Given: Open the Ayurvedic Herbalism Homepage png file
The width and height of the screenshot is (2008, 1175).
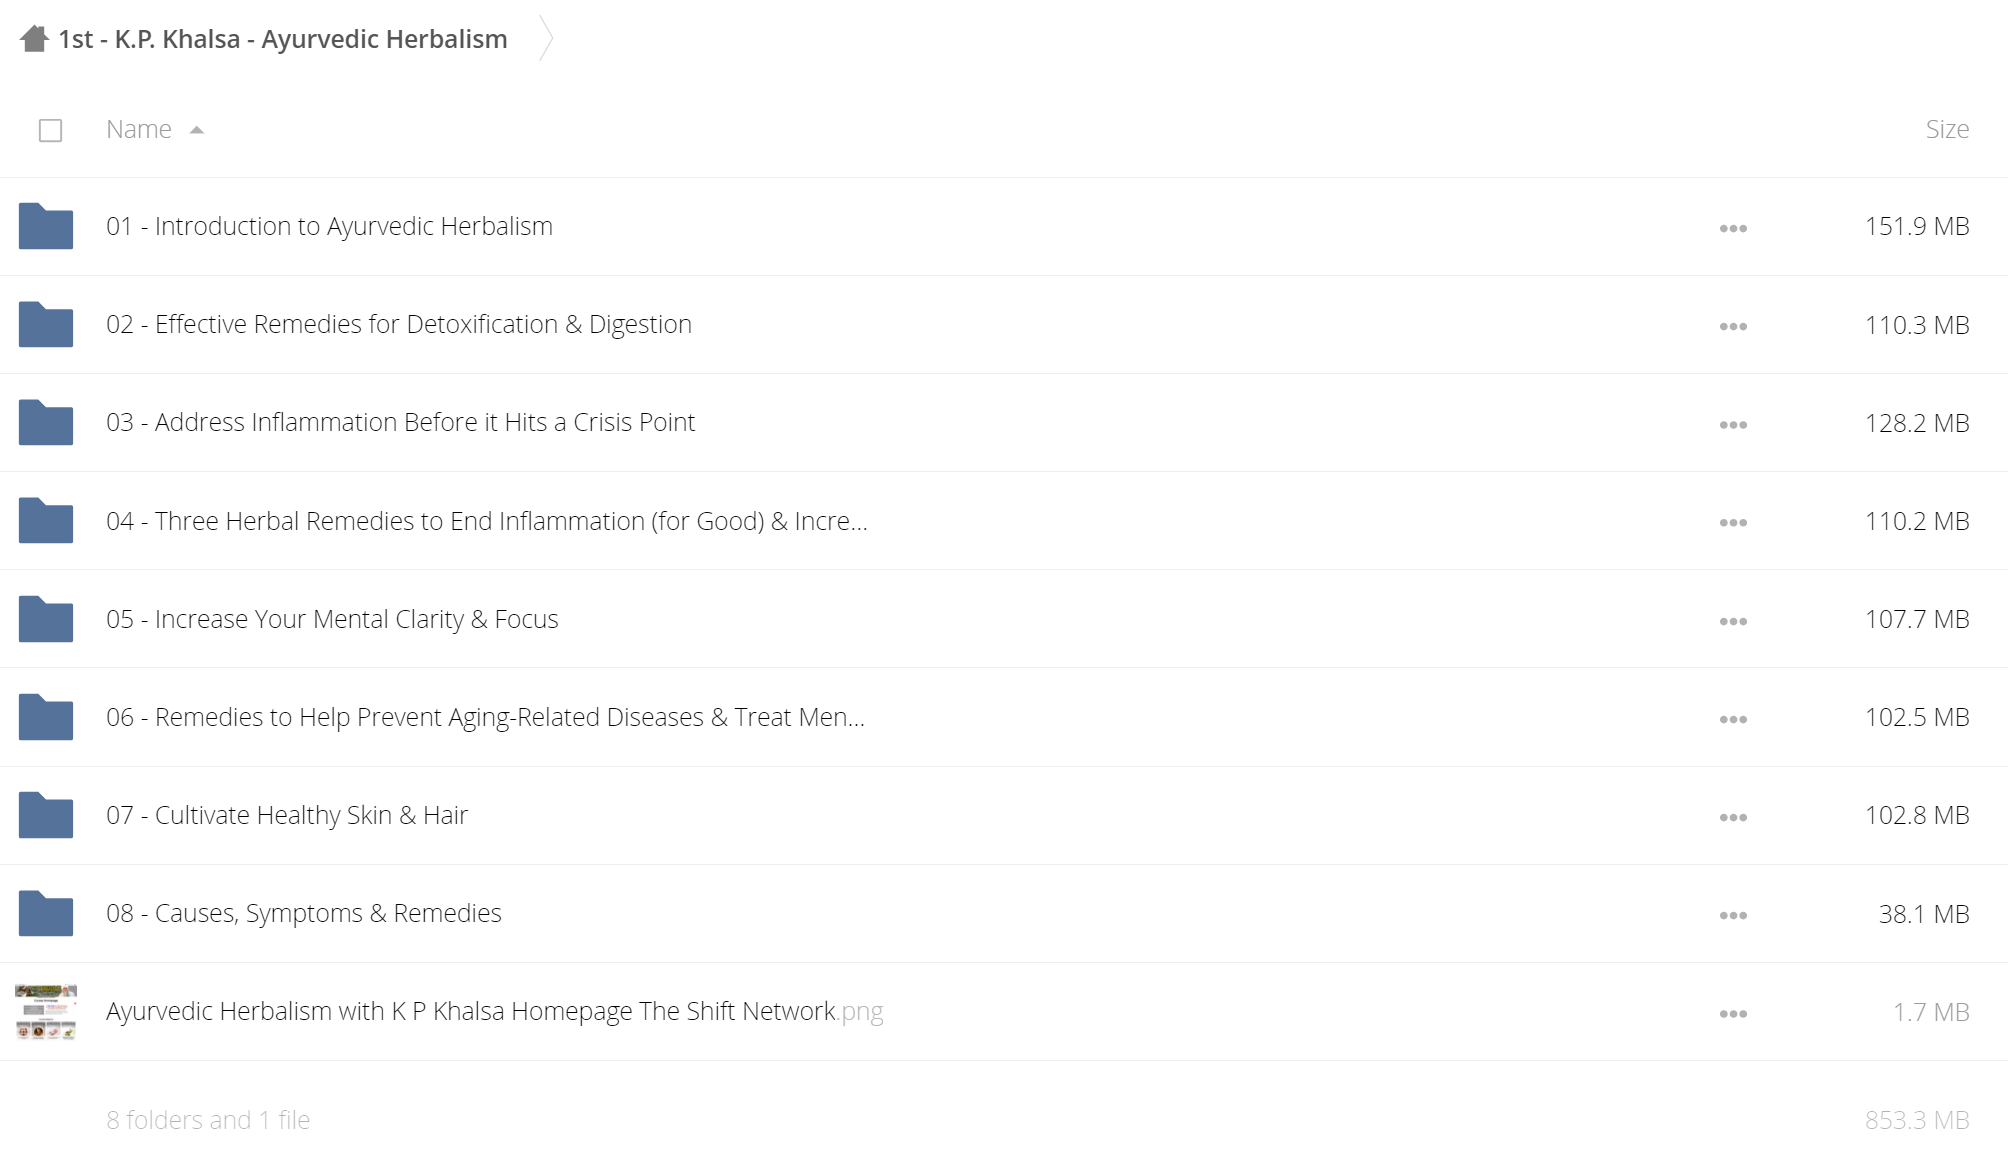Looking at the screenshot, I should pyautogui.click(x=495, y=1011).
